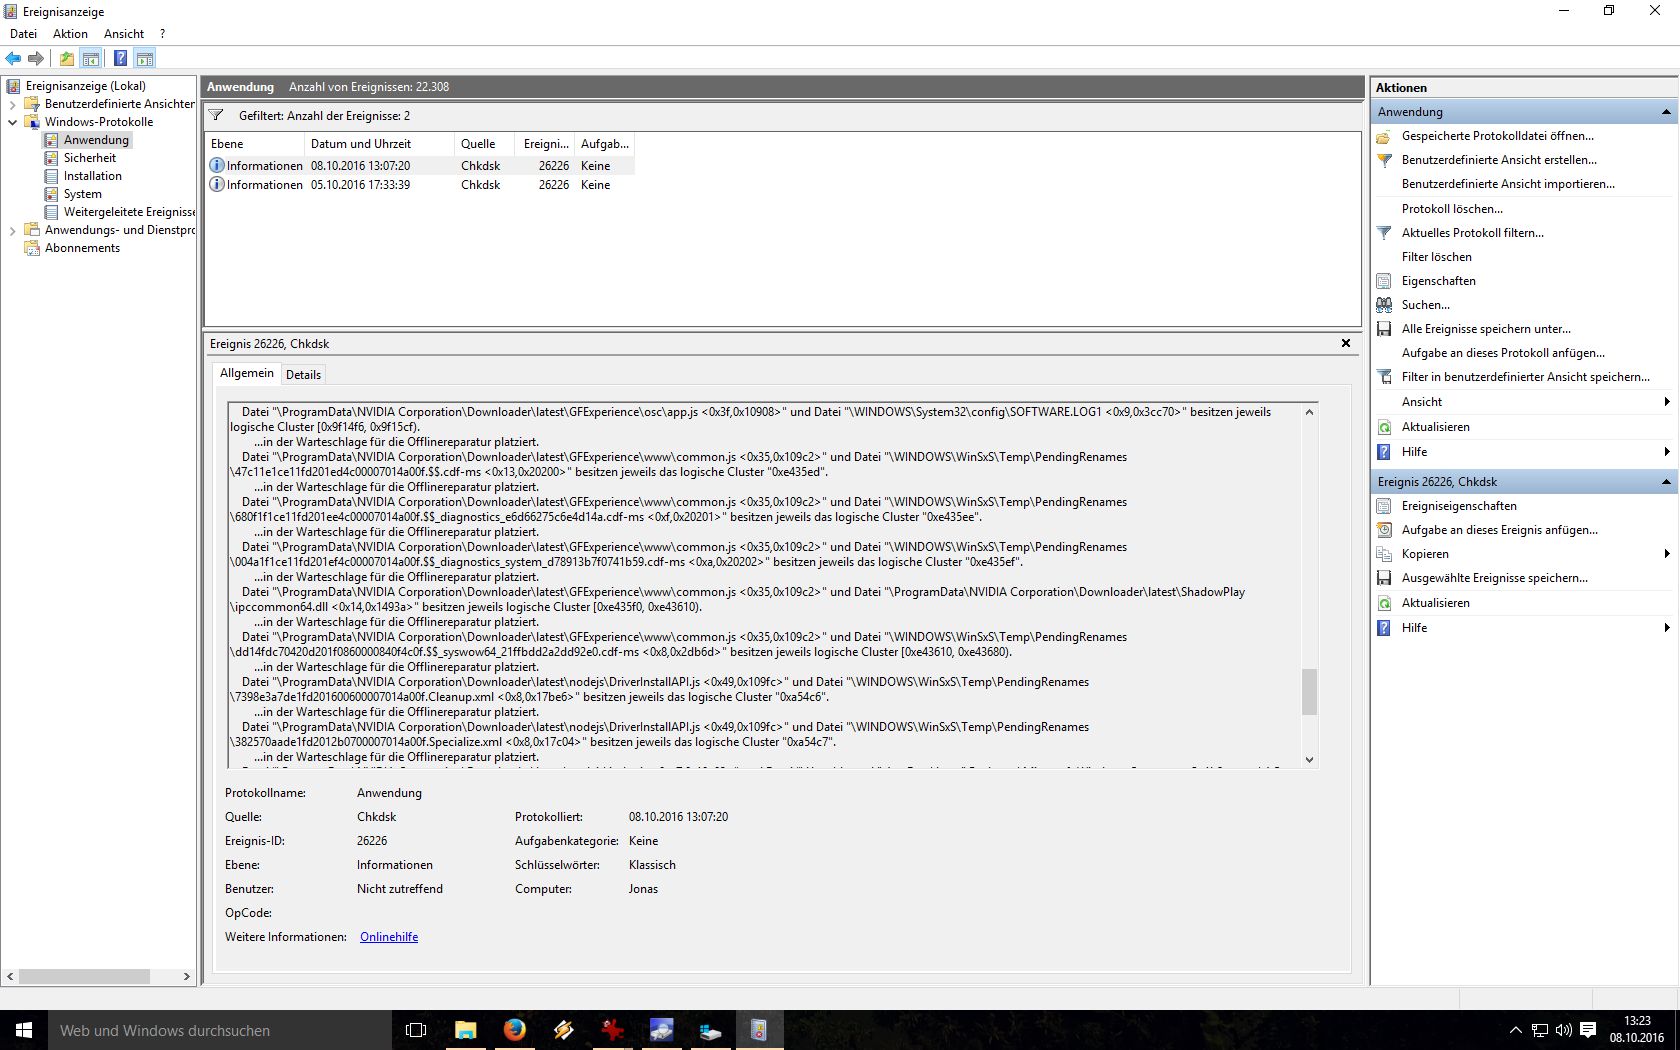Expand Anwendungs- und Dienstprotokolle node
Image resolution: width=1680 pixels, height=1050 pixels.
pyautogui.click(x=12, y=230)
